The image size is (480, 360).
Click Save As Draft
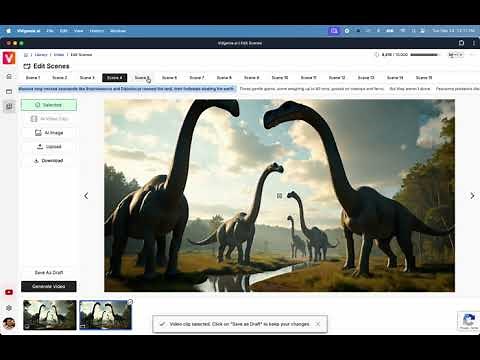click(49, 273)
